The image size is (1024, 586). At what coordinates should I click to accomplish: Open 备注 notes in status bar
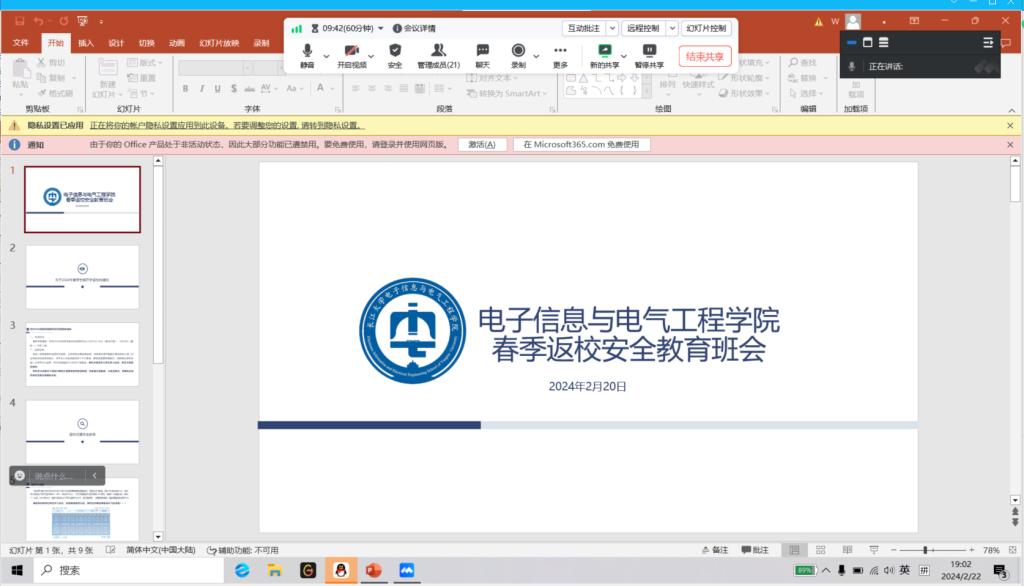click(x=714, y=550)
